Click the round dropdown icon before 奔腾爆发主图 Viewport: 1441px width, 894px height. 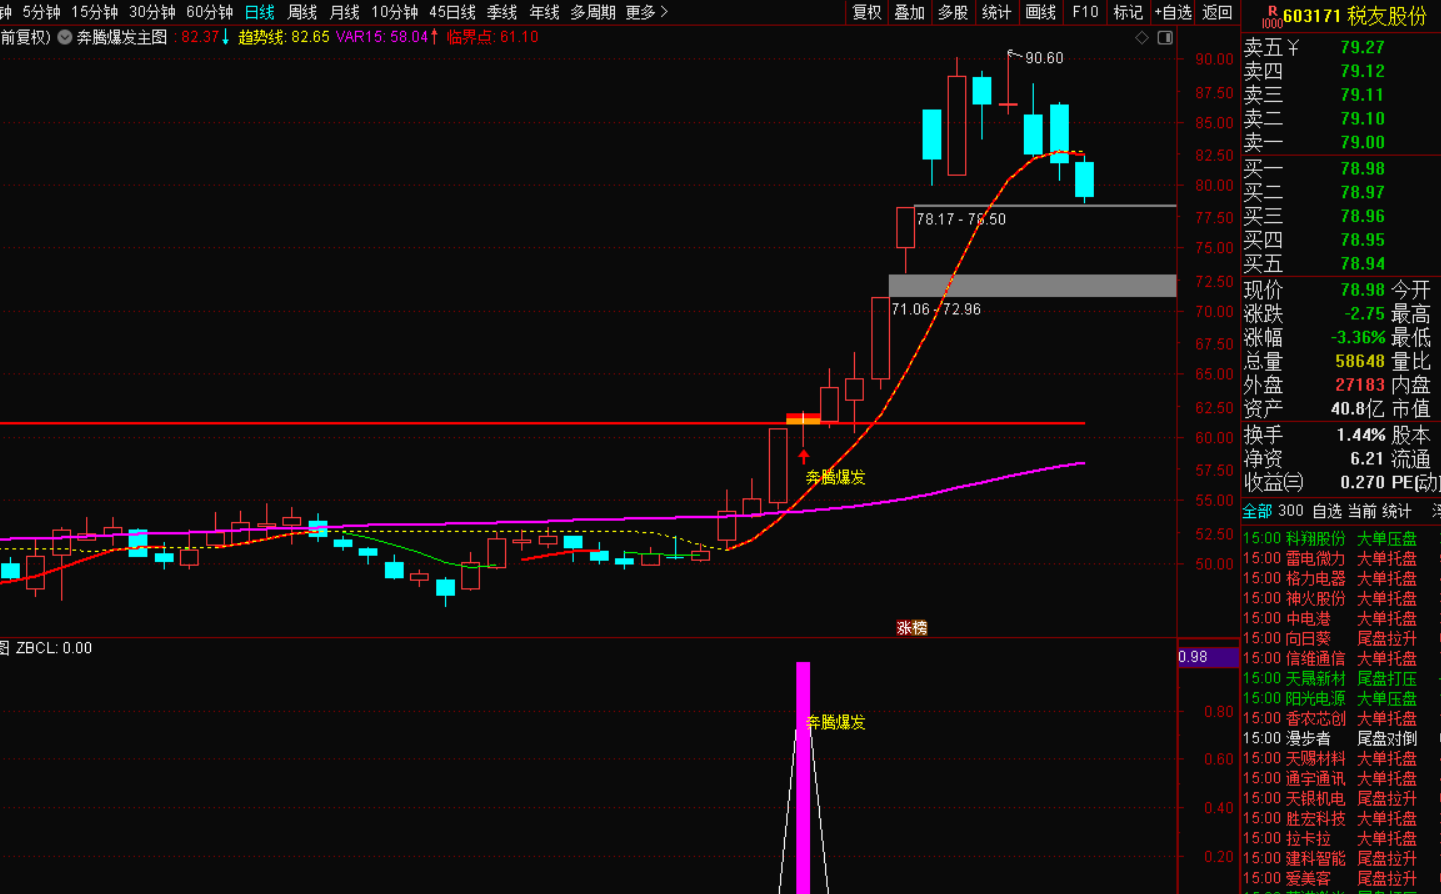pyautogui.click(x=65, y=37)
